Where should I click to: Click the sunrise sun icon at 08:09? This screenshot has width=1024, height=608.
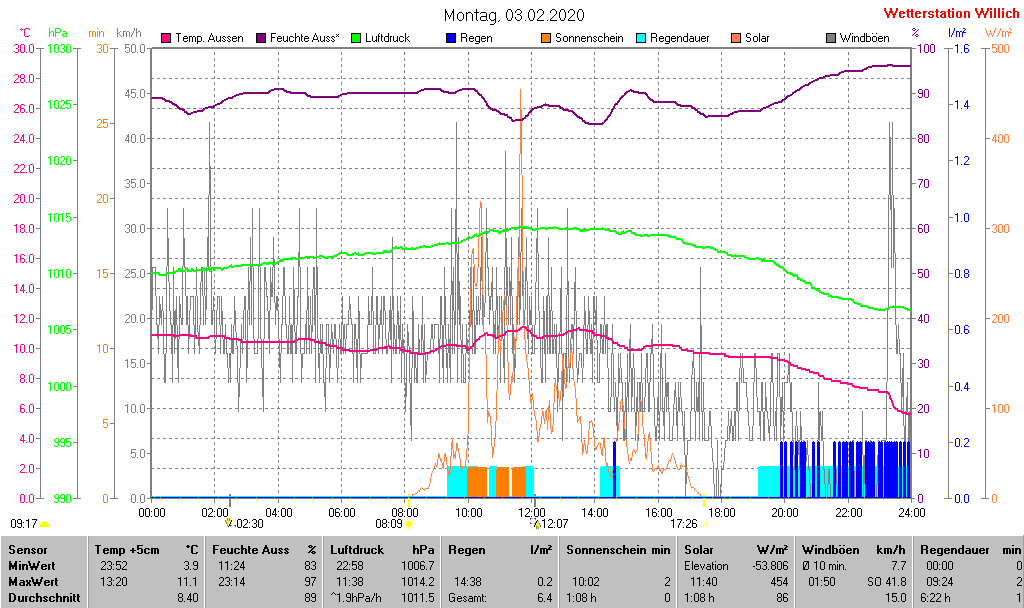coord(409,524)
